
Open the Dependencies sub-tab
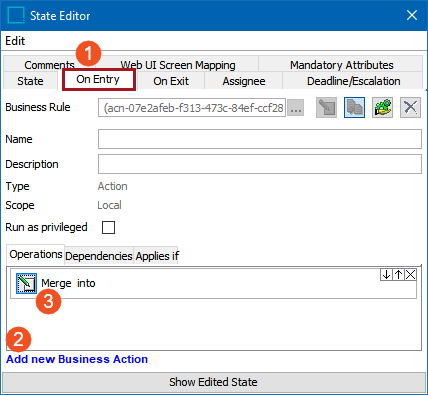(99, 256)
